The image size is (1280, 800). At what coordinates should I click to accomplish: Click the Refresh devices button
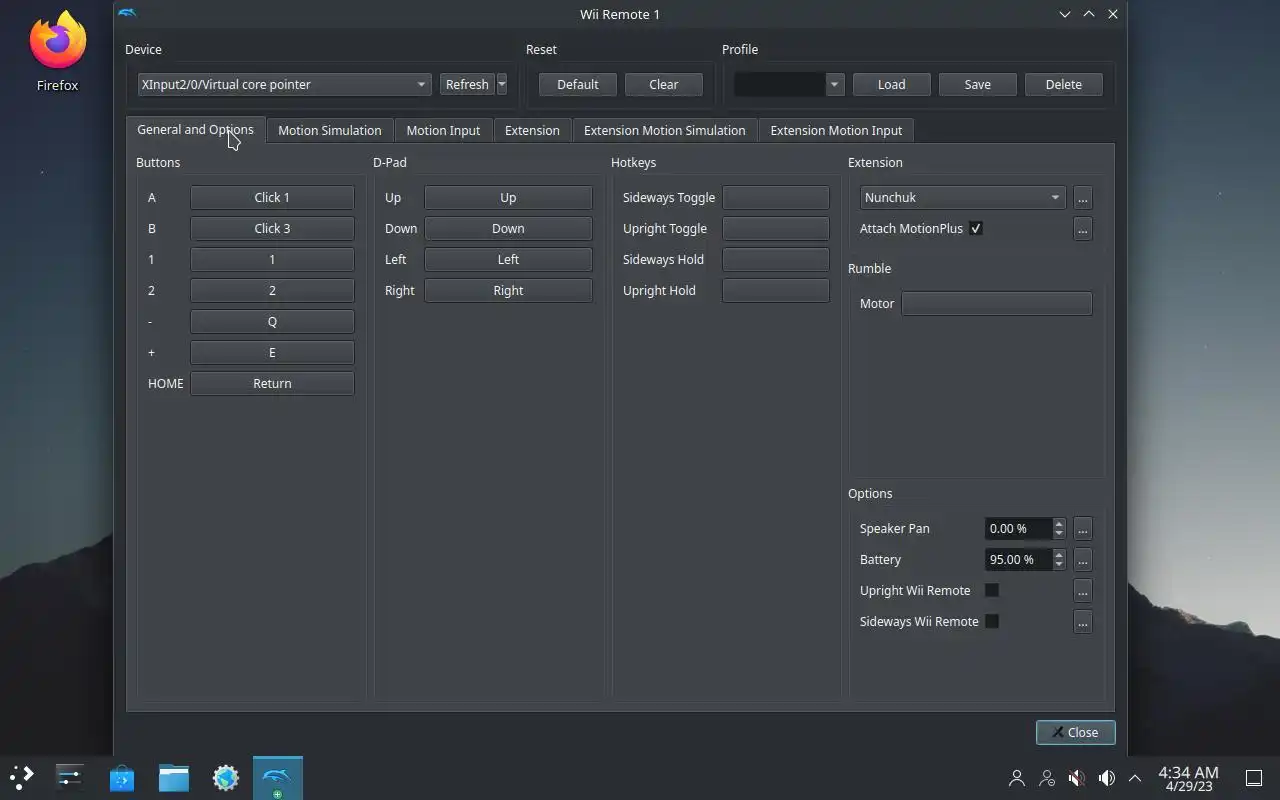click(x=467, y=85)
